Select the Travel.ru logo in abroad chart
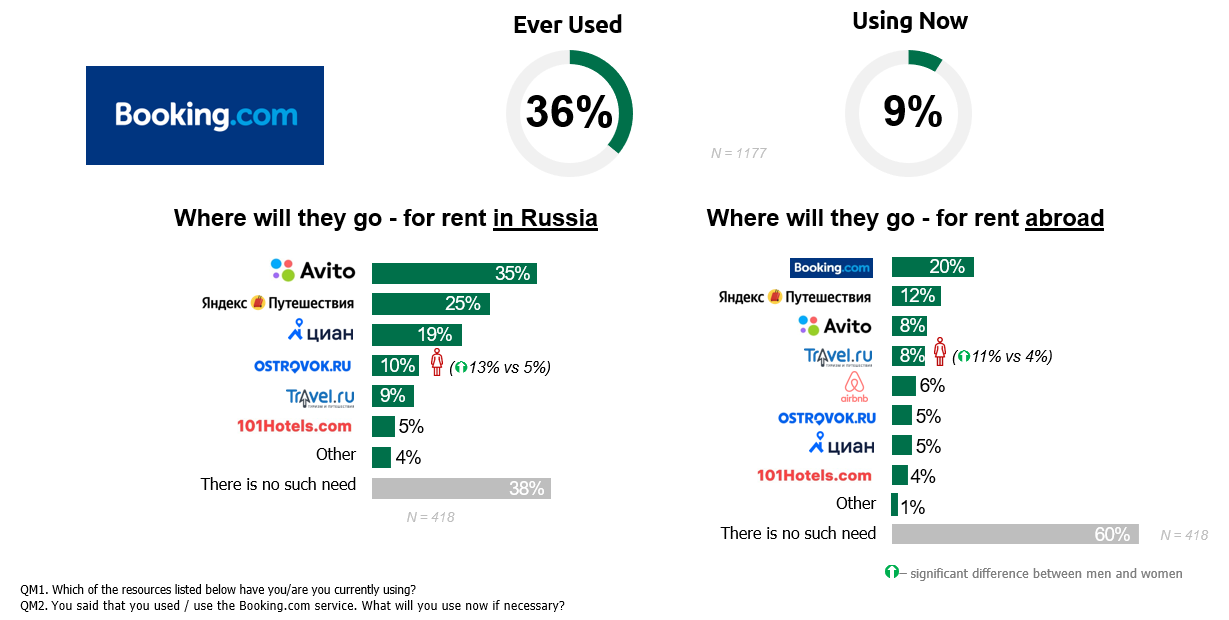The width and height of the screenshot is (1229, 620). click(838, 356)
